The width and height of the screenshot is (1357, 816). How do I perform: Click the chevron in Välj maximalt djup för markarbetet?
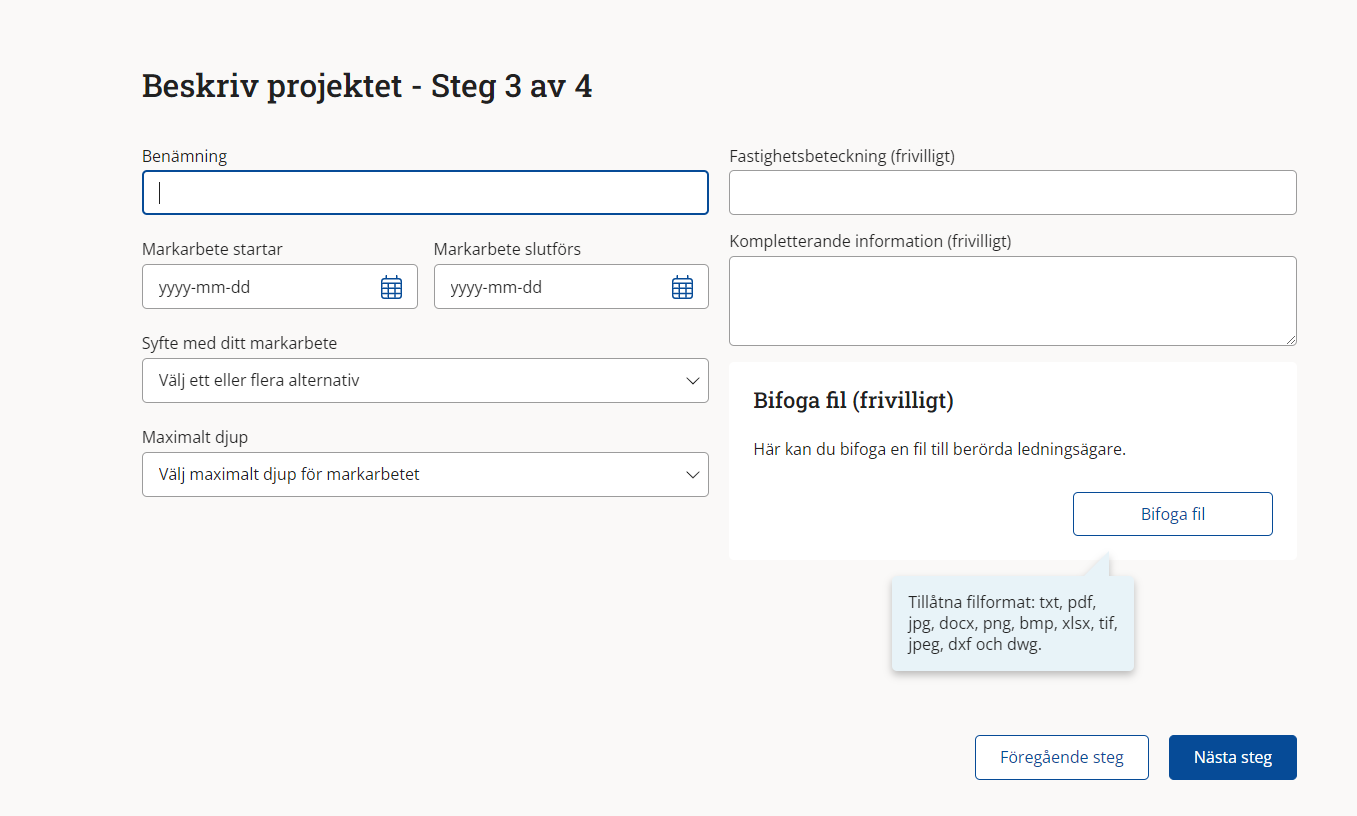click(692, 475)
